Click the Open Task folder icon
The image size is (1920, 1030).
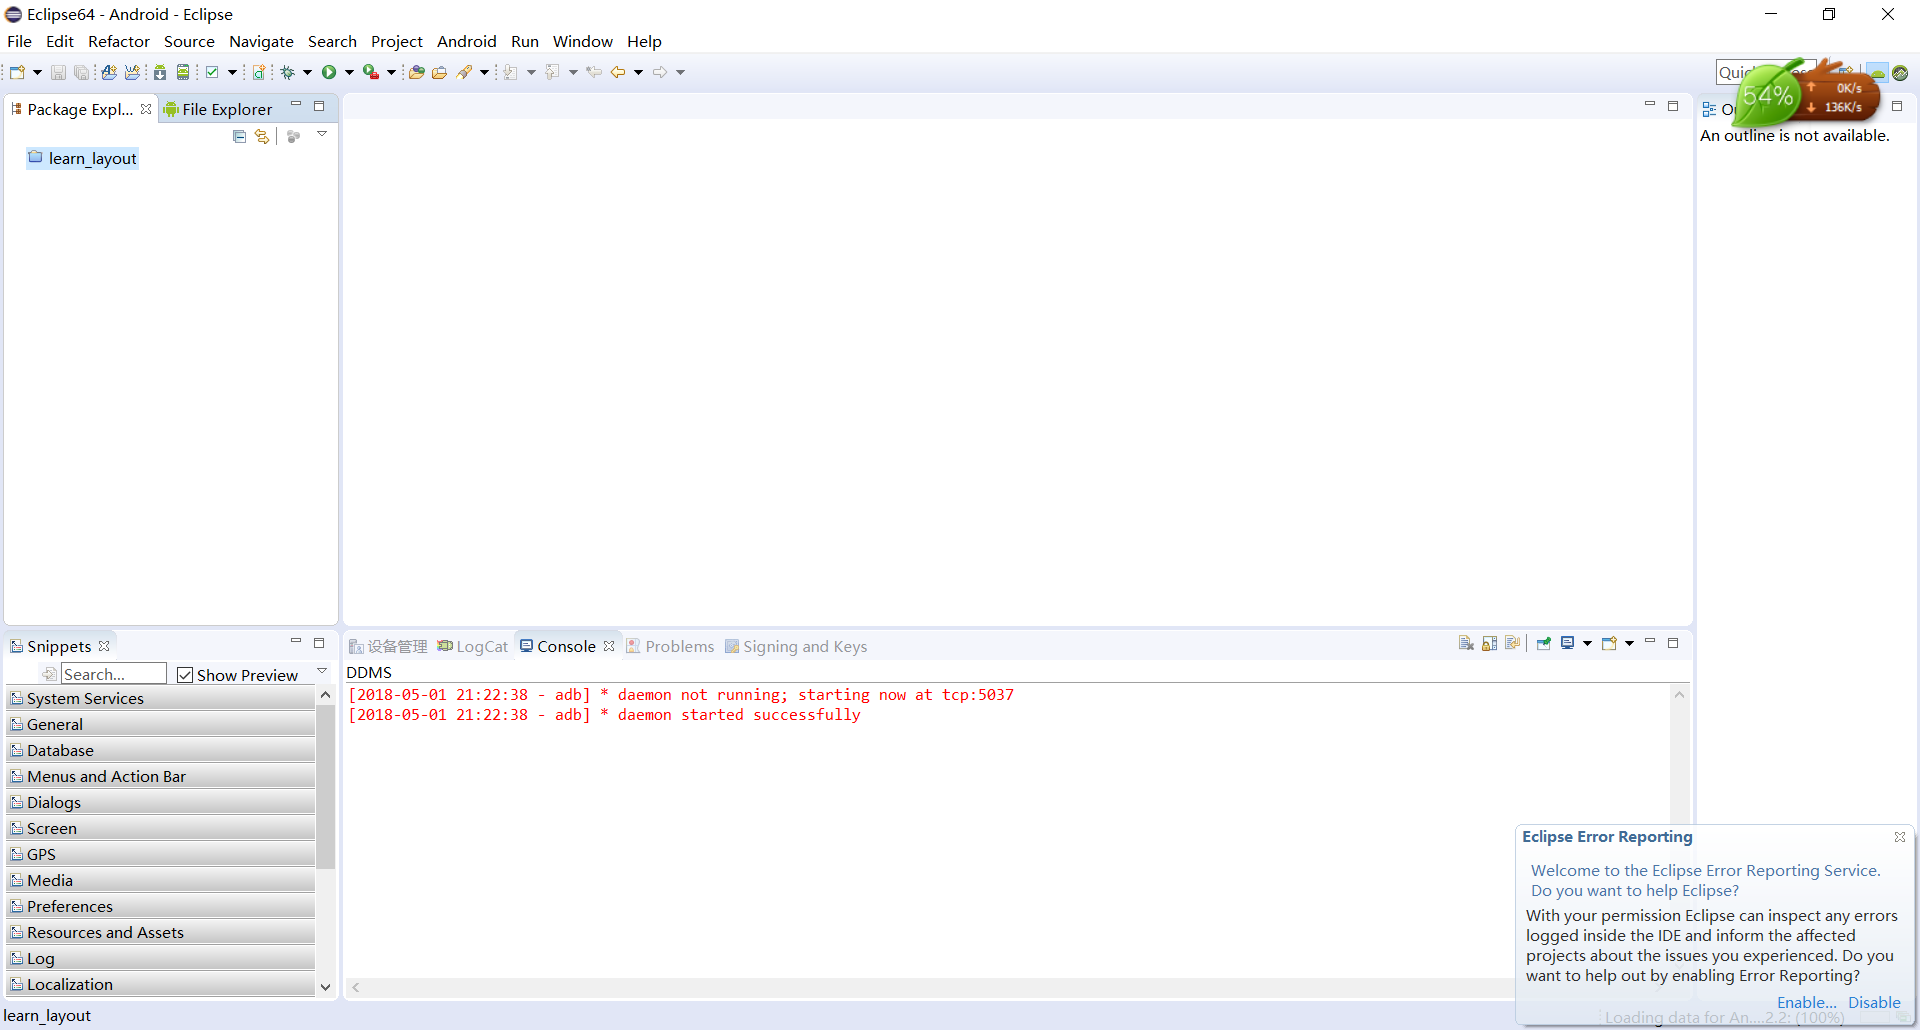[439, 72]
